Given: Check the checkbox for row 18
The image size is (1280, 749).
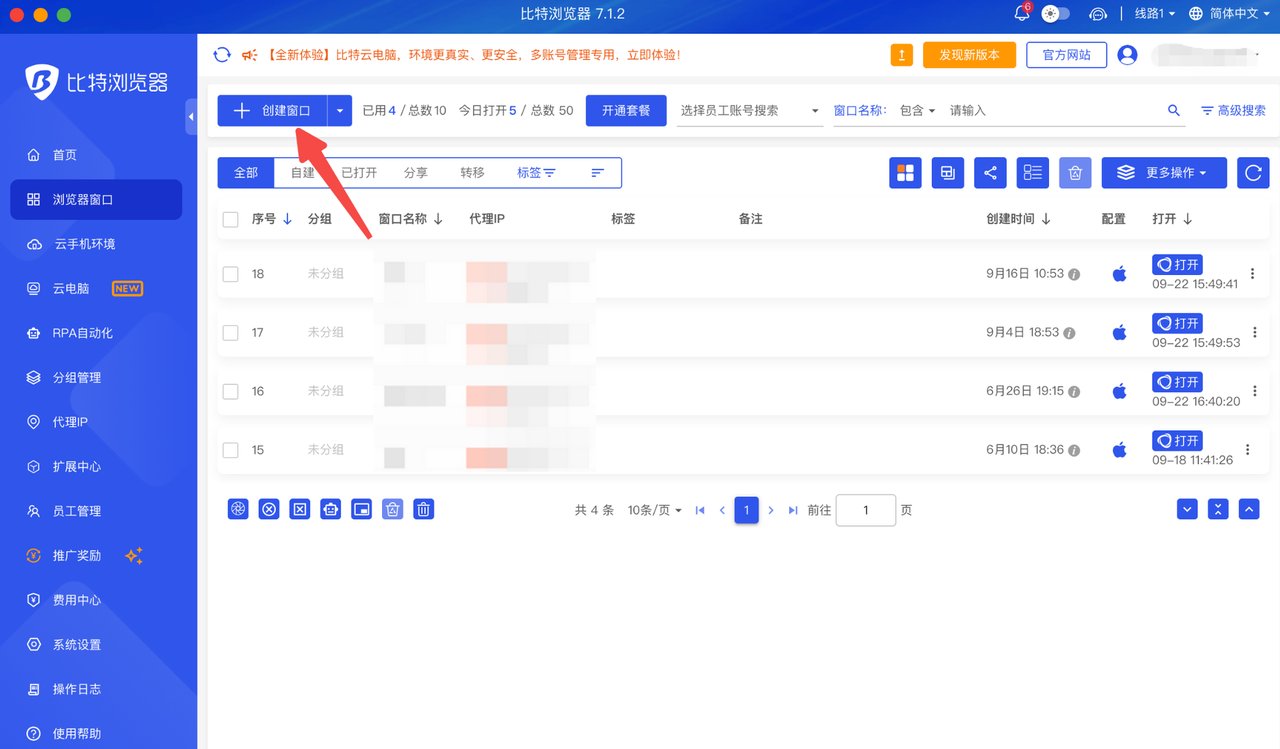Looking at the screenshot, I should [230, 274].
